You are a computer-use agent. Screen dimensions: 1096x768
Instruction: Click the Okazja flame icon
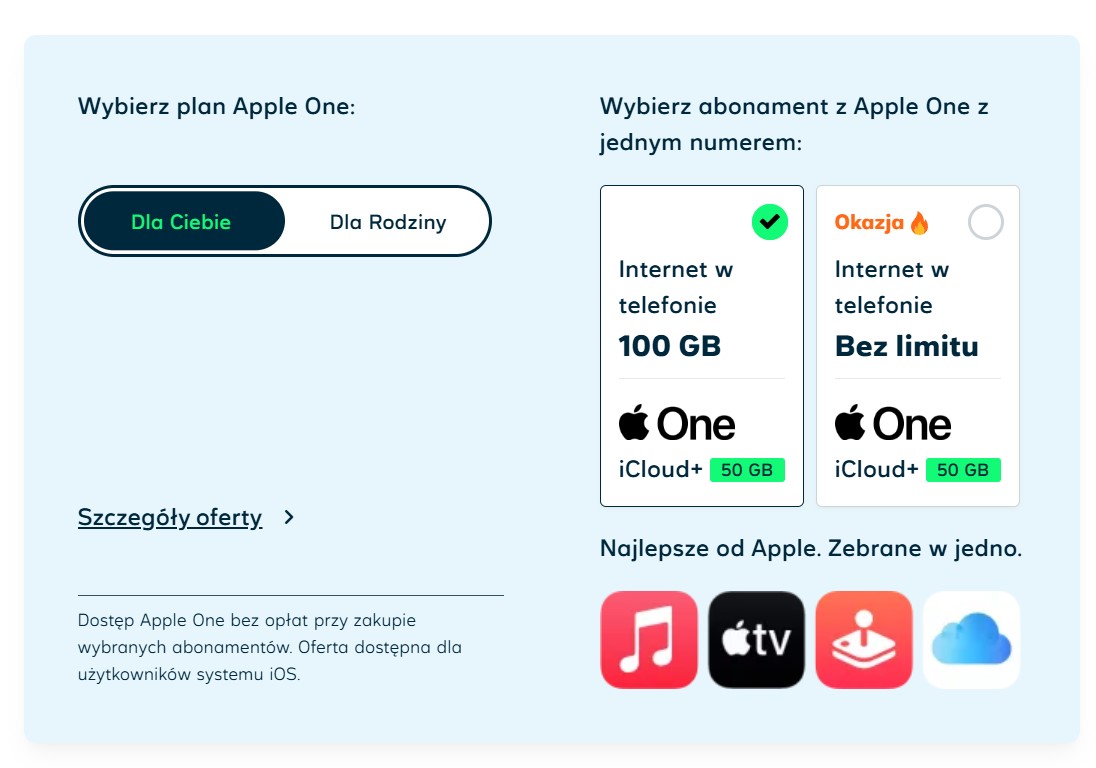[919, 223]
